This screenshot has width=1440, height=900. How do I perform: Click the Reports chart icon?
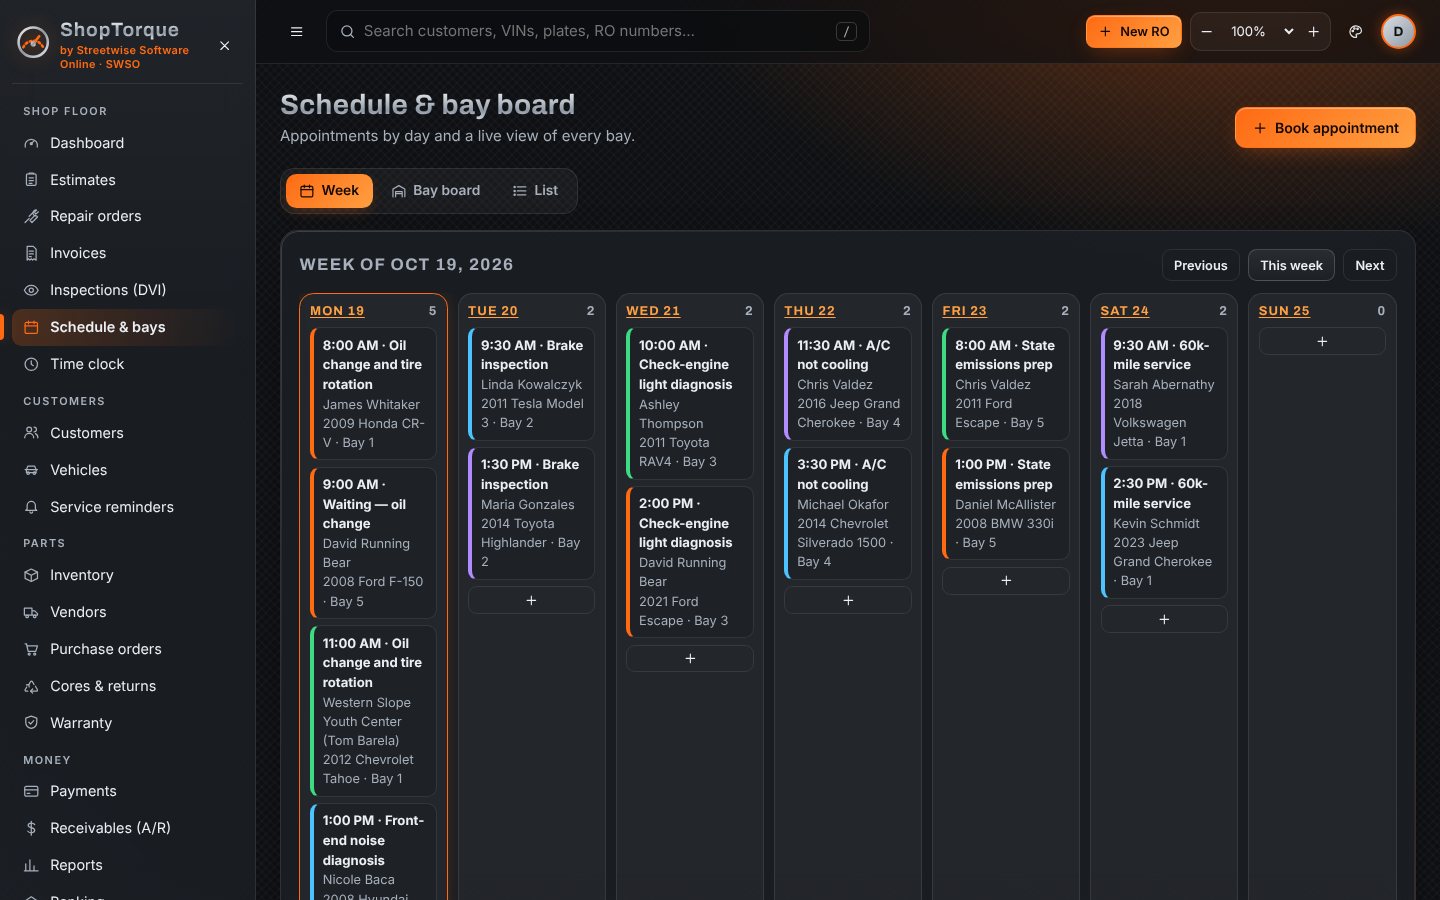[31, 865]
